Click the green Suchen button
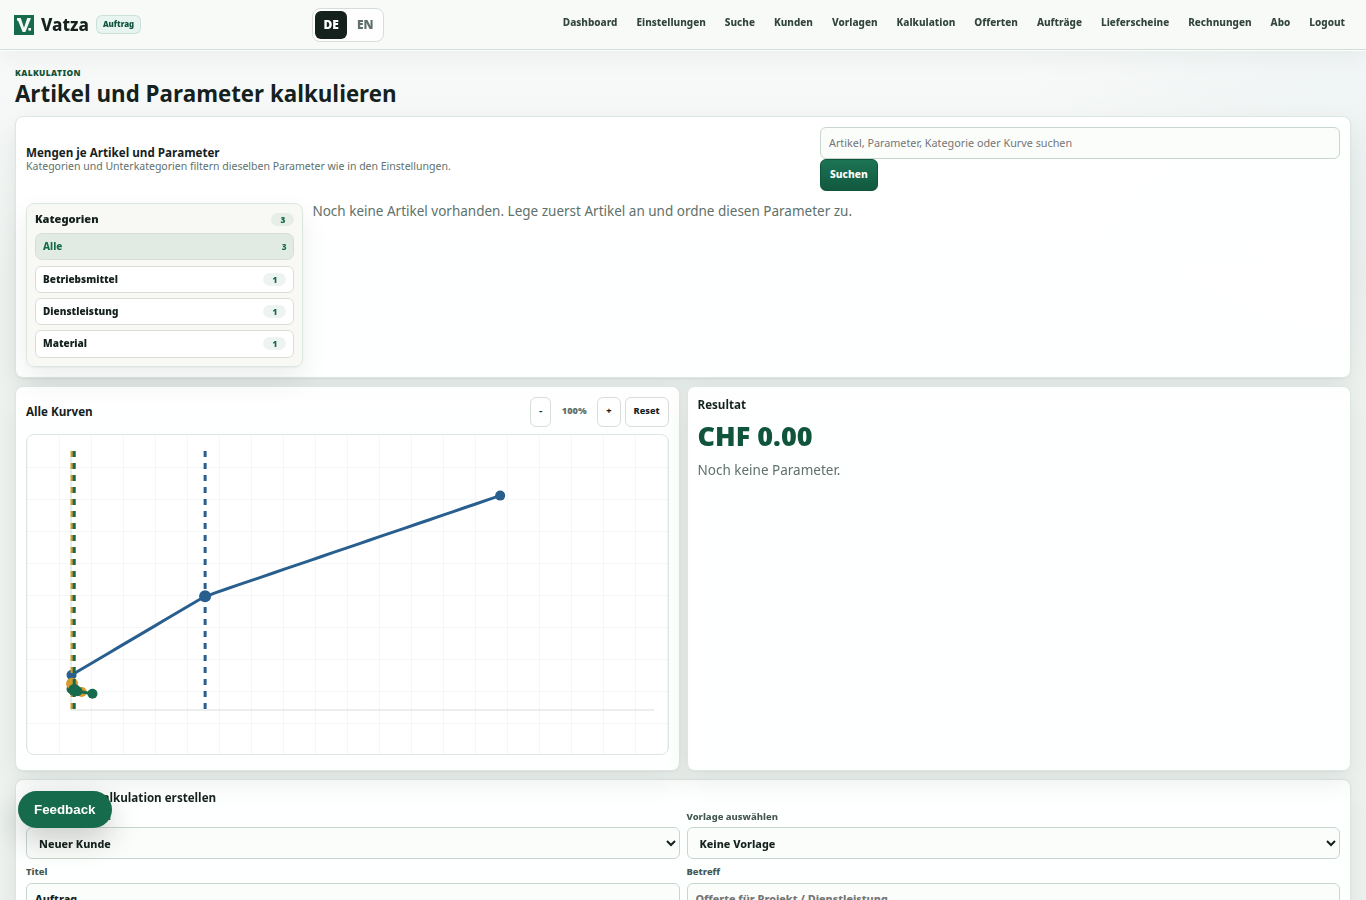 tap(849, 175)
